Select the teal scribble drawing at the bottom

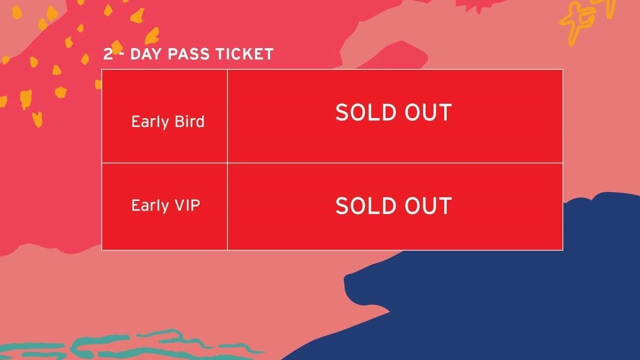pos(131,346)
